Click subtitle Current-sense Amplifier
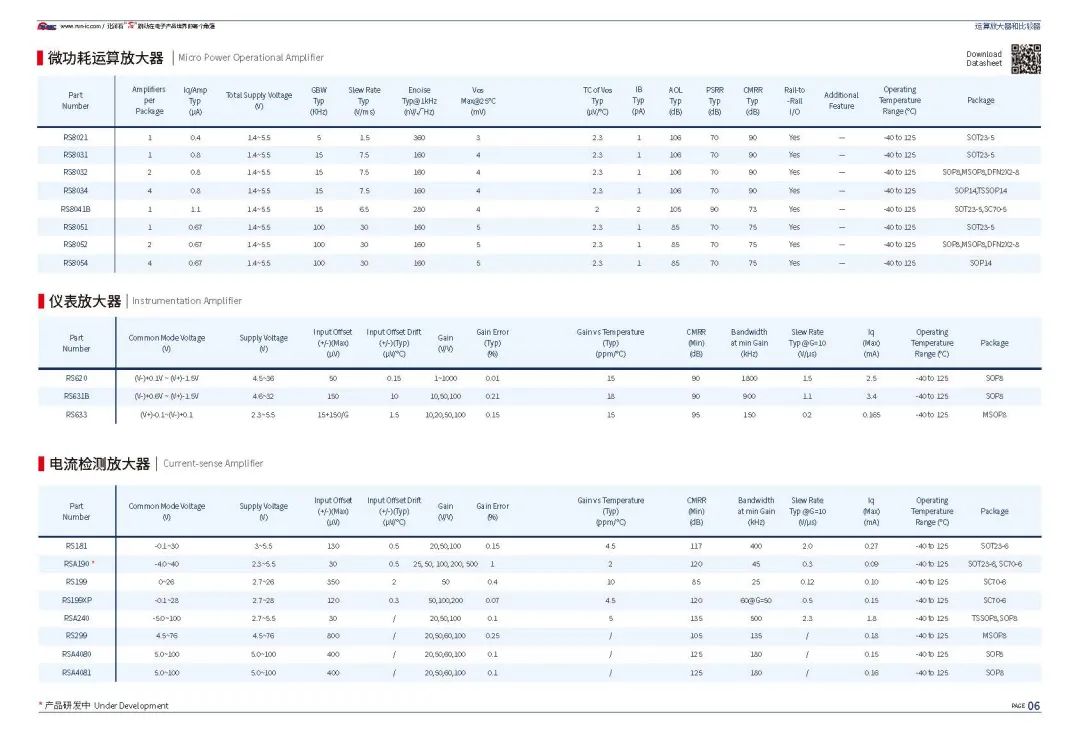 [x=213, y=464]
